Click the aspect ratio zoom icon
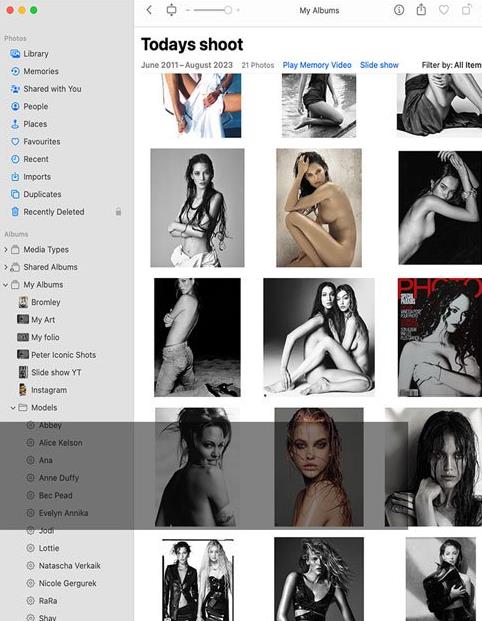482x621 pixels. [x=171, y=10]
